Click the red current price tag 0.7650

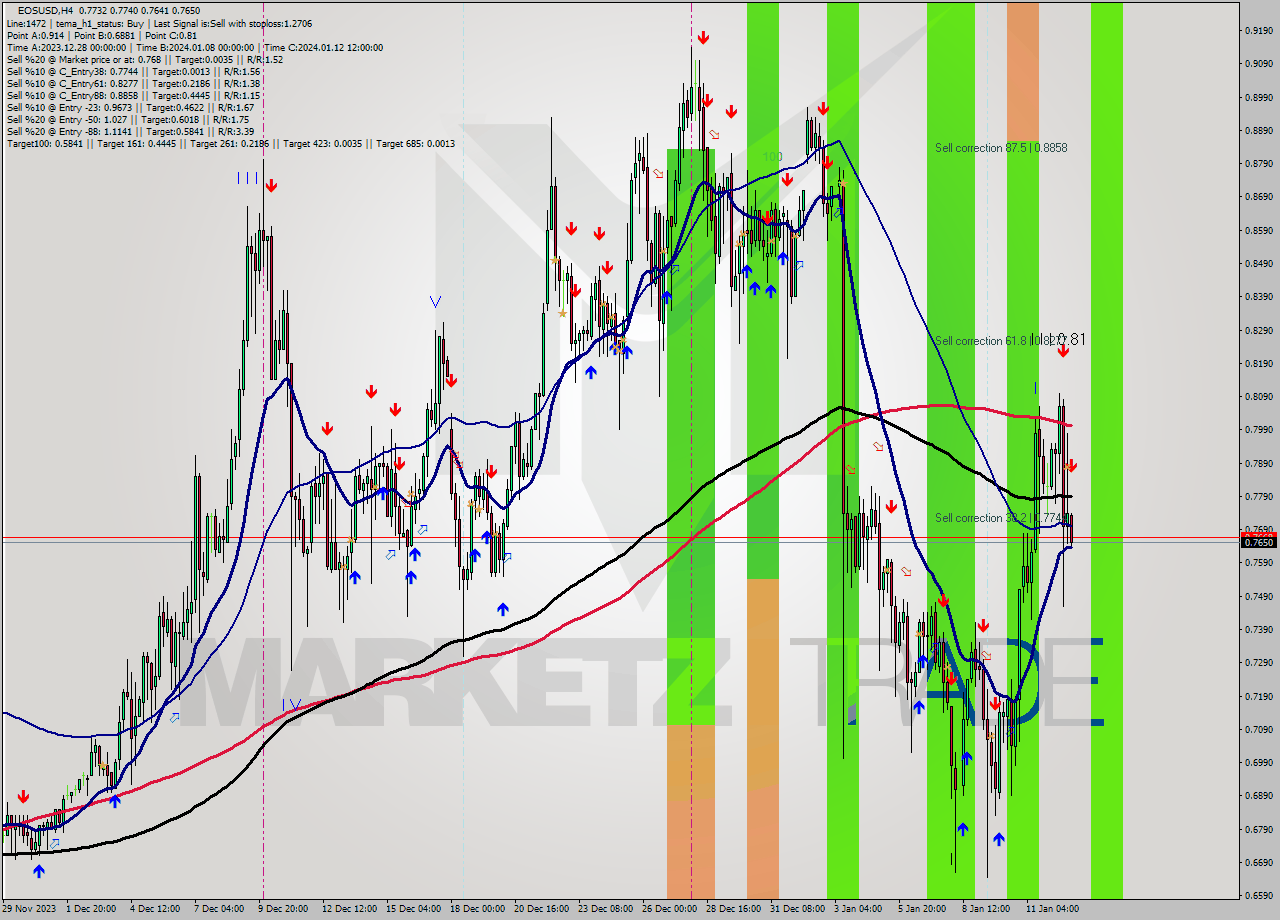(x=1259, y=542)
